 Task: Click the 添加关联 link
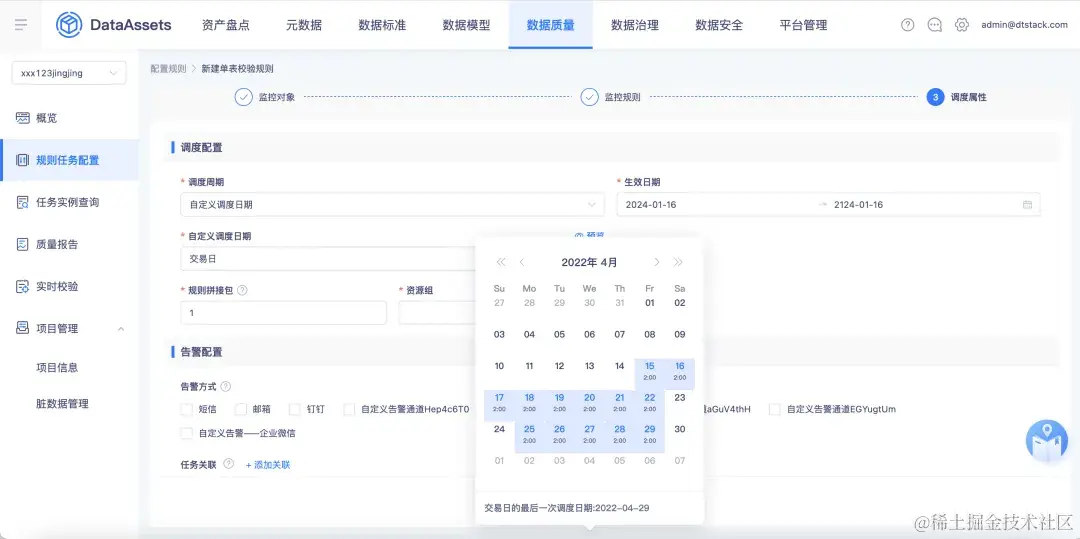tap(268, 465)
